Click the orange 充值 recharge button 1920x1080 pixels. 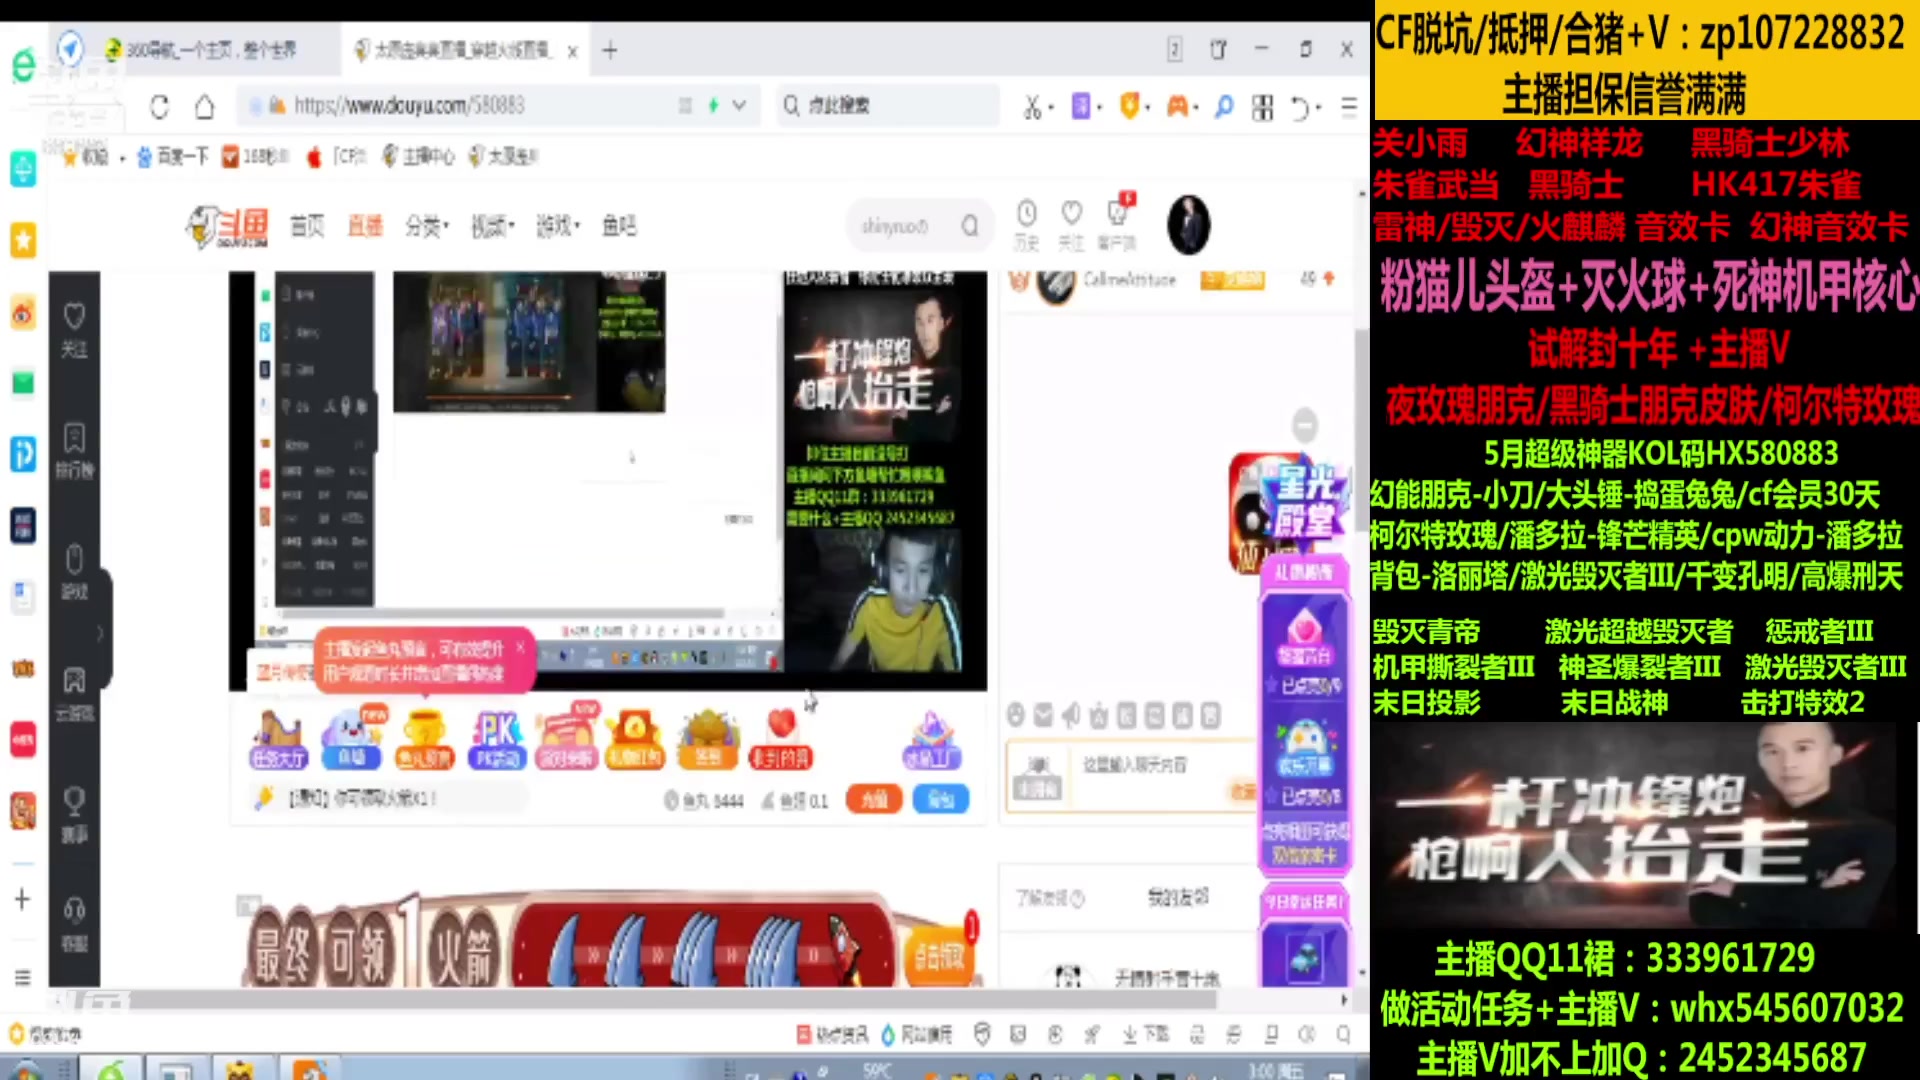pyautogui.click(x=874, y=799)
